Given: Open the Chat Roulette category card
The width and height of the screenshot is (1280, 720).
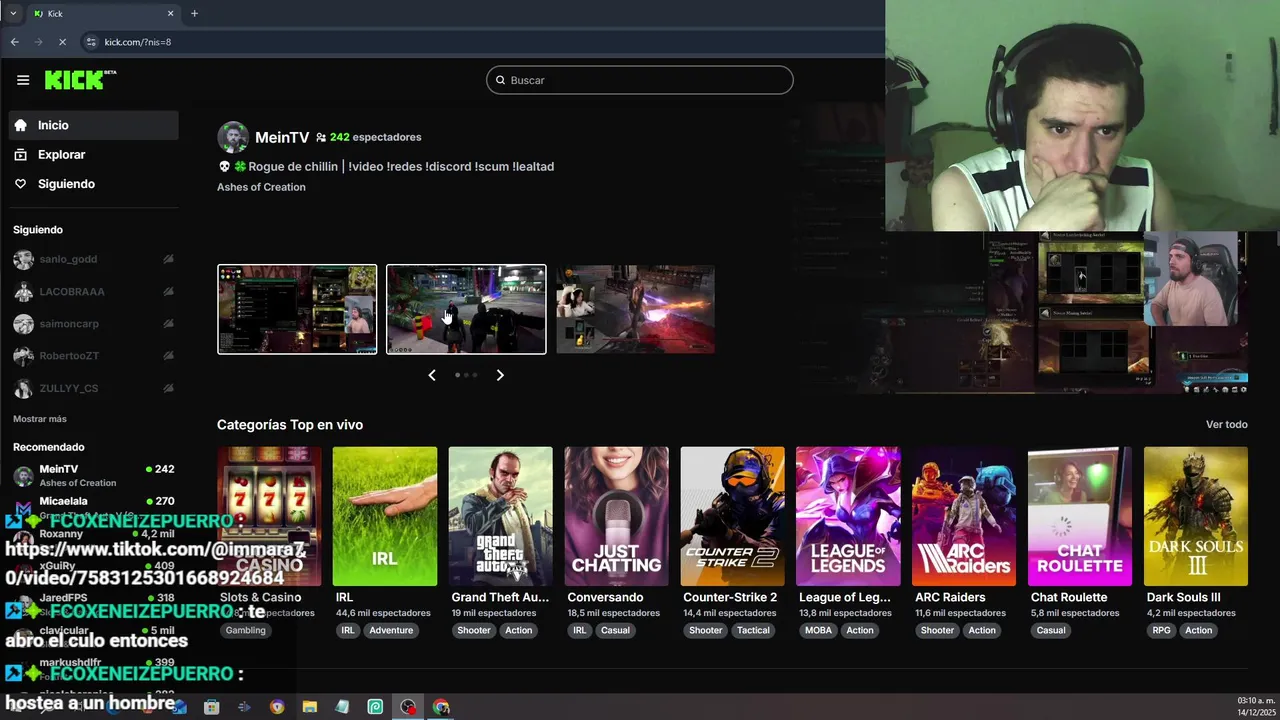Looking at the screenshot, I should (x=1080, y=516).
